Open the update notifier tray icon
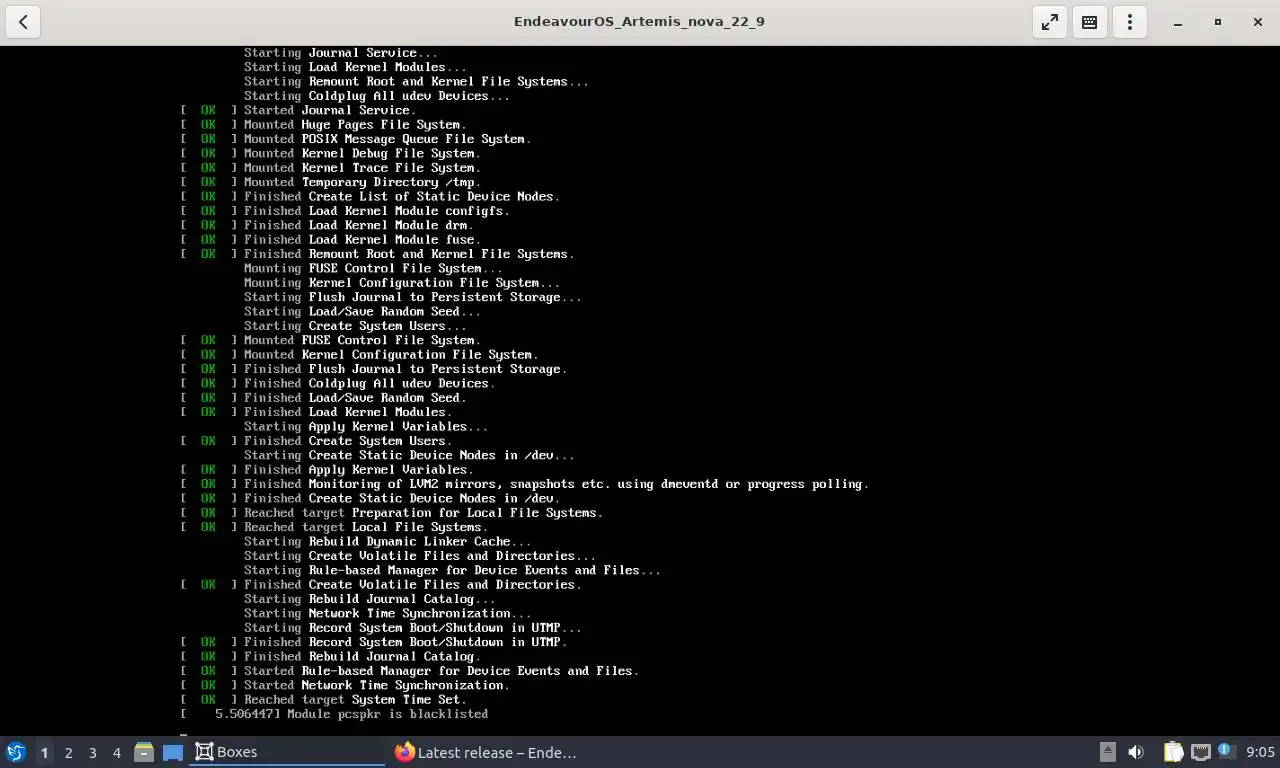The image size is (1280, 768). click(x=1225, y=752)
